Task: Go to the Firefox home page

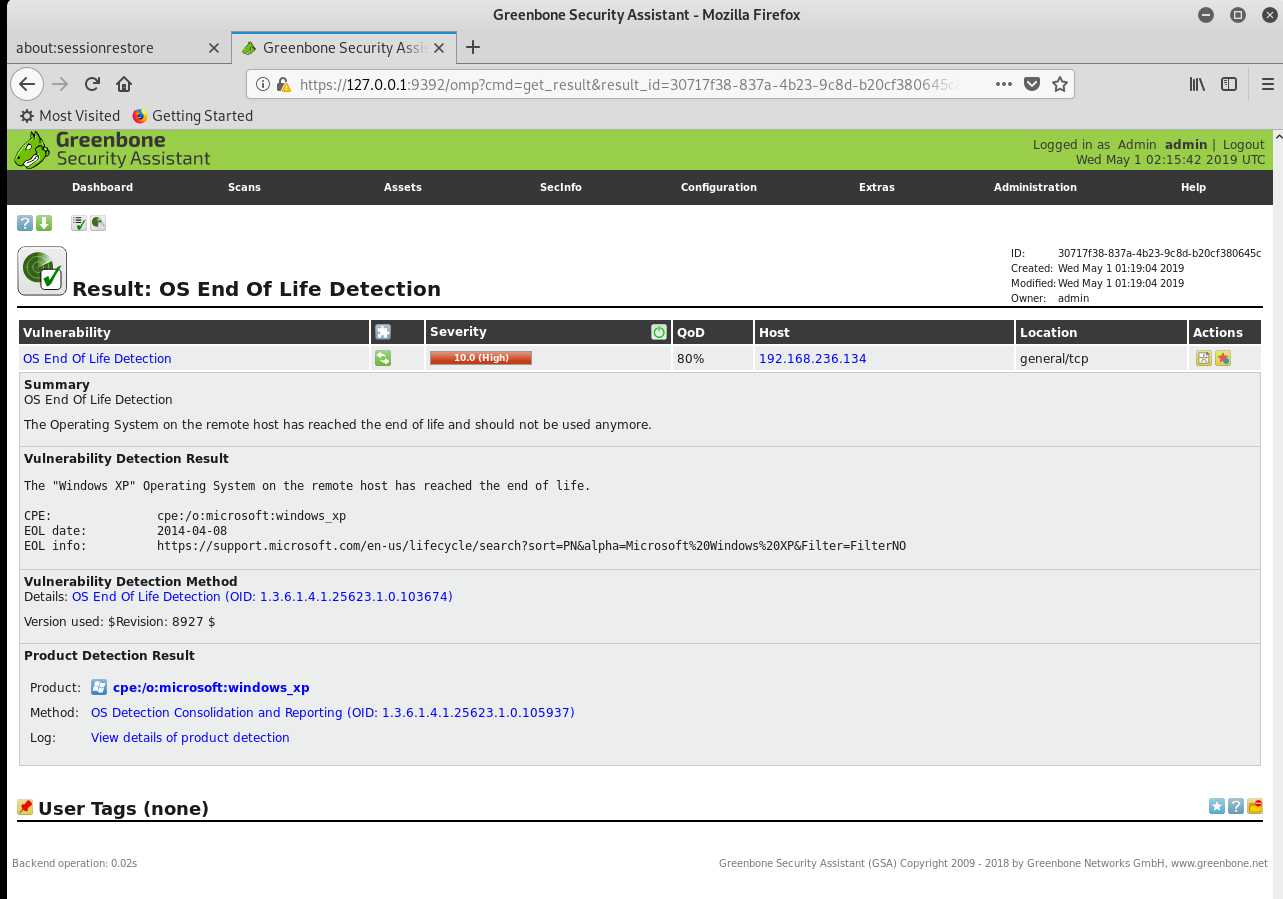Action: click(x=124, y=84)
